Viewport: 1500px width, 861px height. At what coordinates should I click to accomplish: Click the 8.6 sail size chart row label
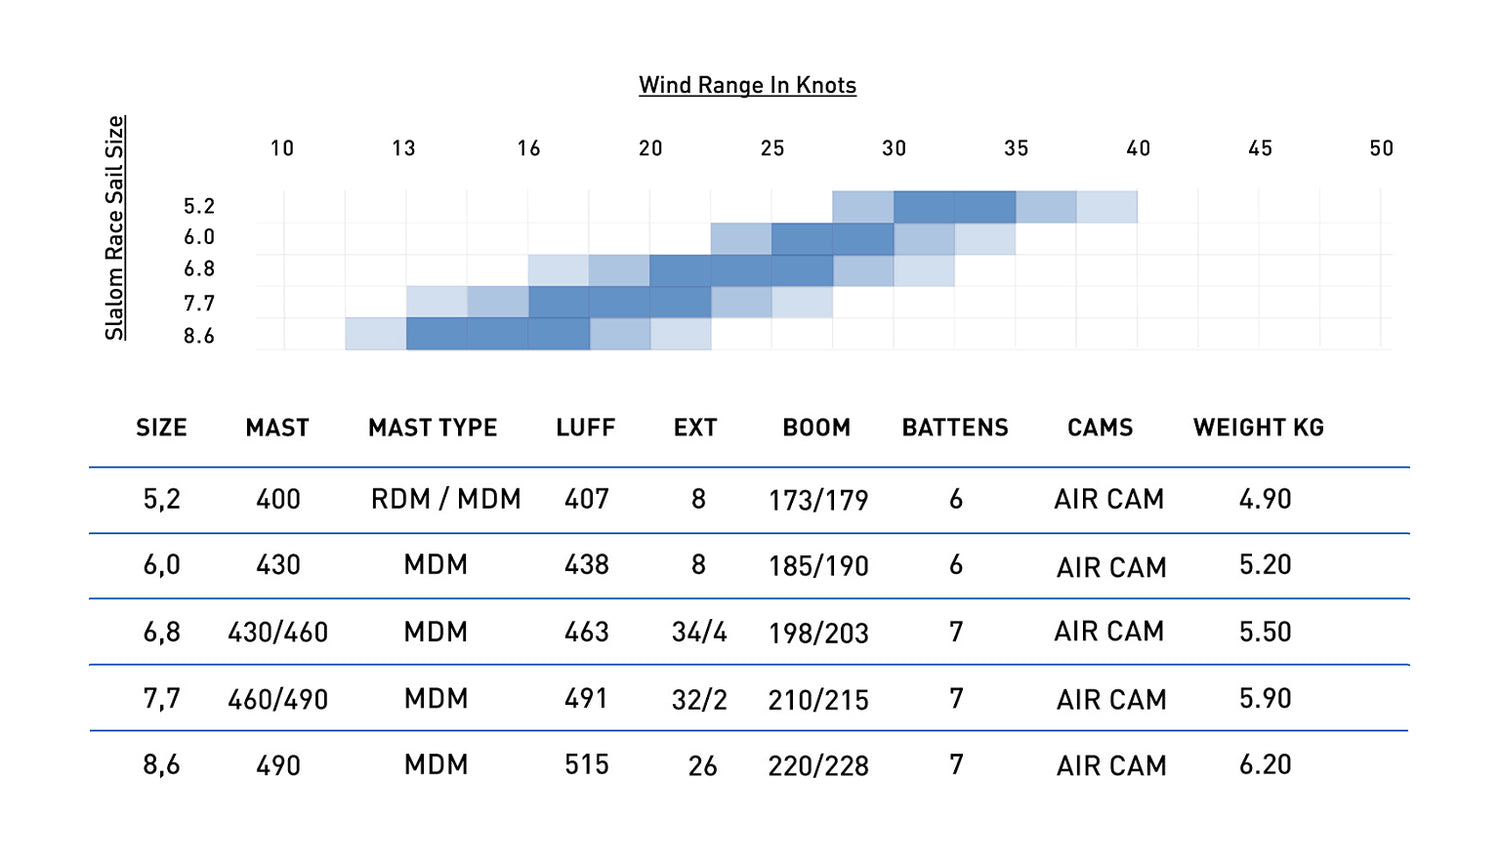199,336
